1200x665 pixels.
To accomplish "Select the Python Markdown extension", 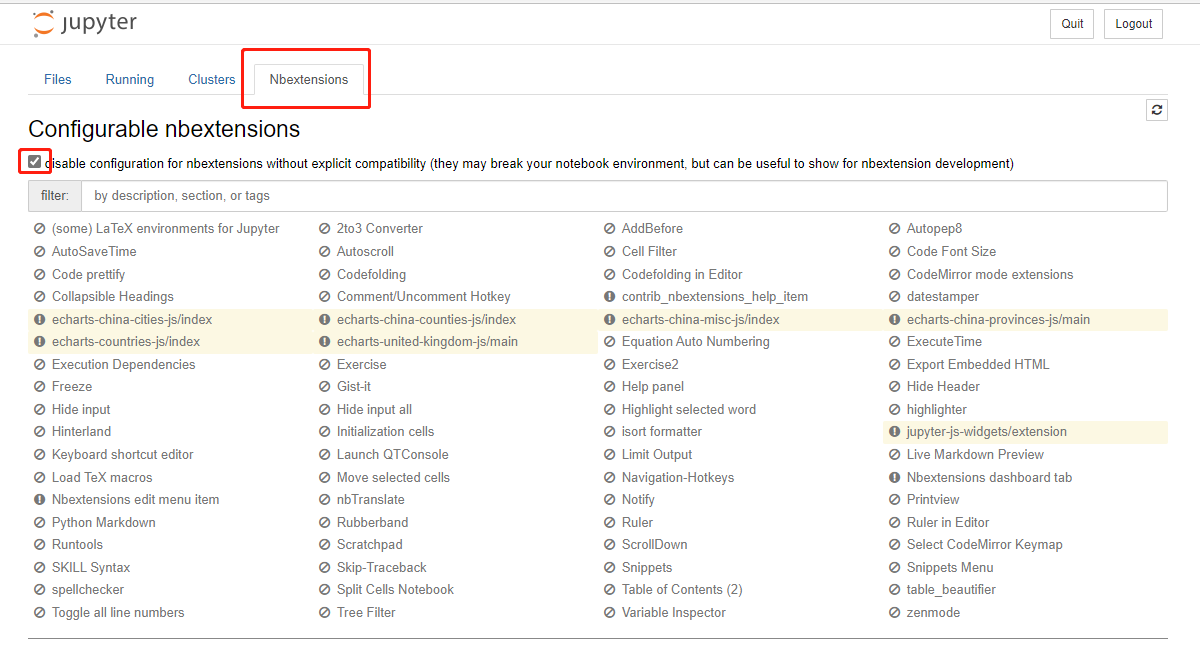I will [x=104, y=523].
